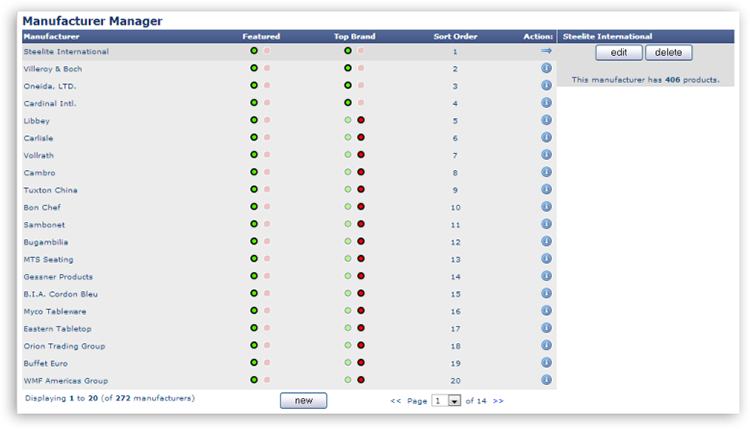Open Buffet Euro info icon
The width and height of the screenshot is (750, 429).
pyautogui.click(x=546, y=363)
